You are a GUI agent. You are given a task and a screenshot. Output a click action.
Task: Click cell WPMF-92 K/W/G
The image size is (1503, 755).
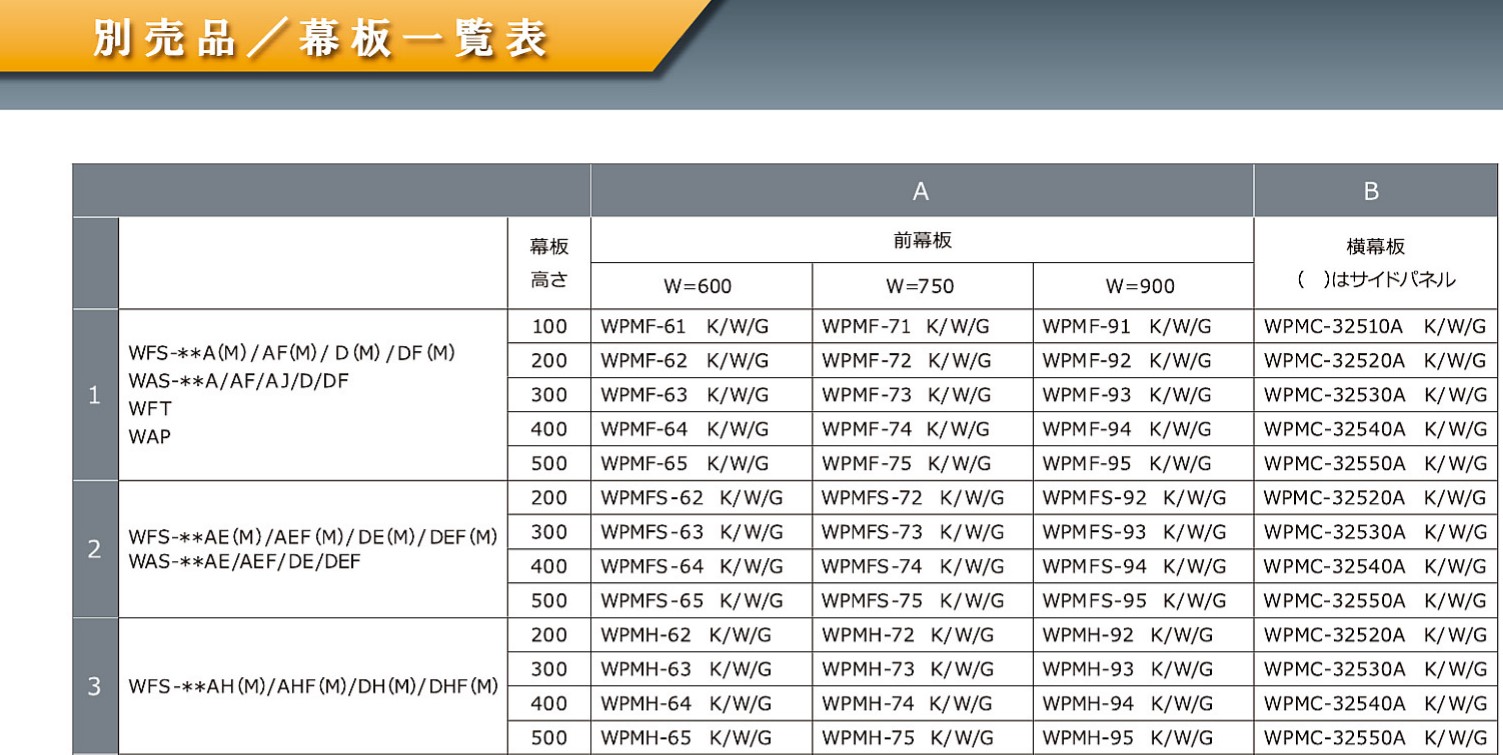tap(1143, 360)
